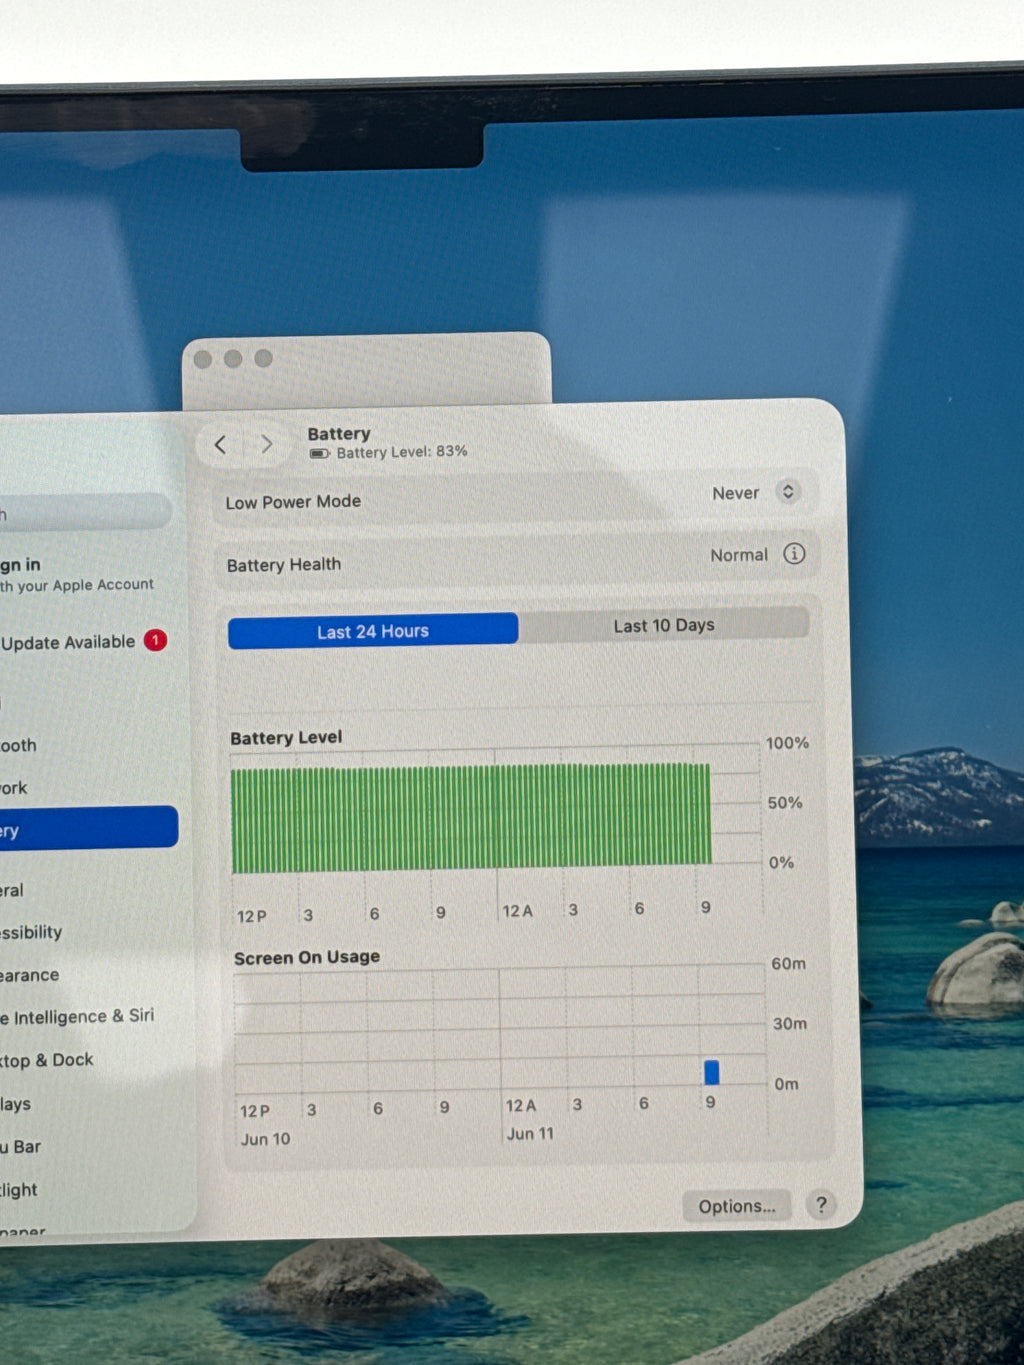Viewport: 1024px width, 1365px height.
Task: Click the battery icon beside Battery Level 83%
Action: [x=320, y=454]
